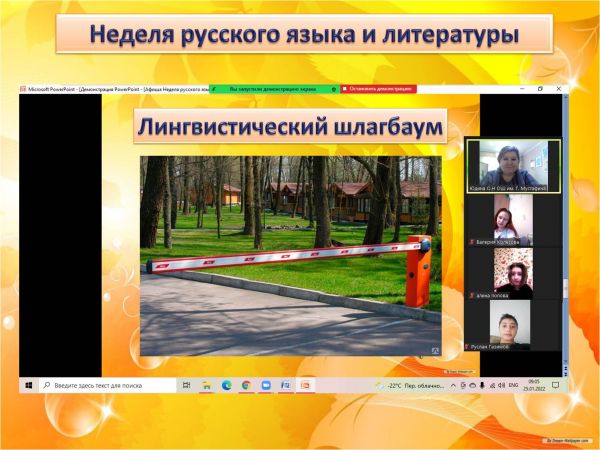The image size is (600, 450).
Task: Open Google Chrome from the taskbar
Action: coord(246,384)
